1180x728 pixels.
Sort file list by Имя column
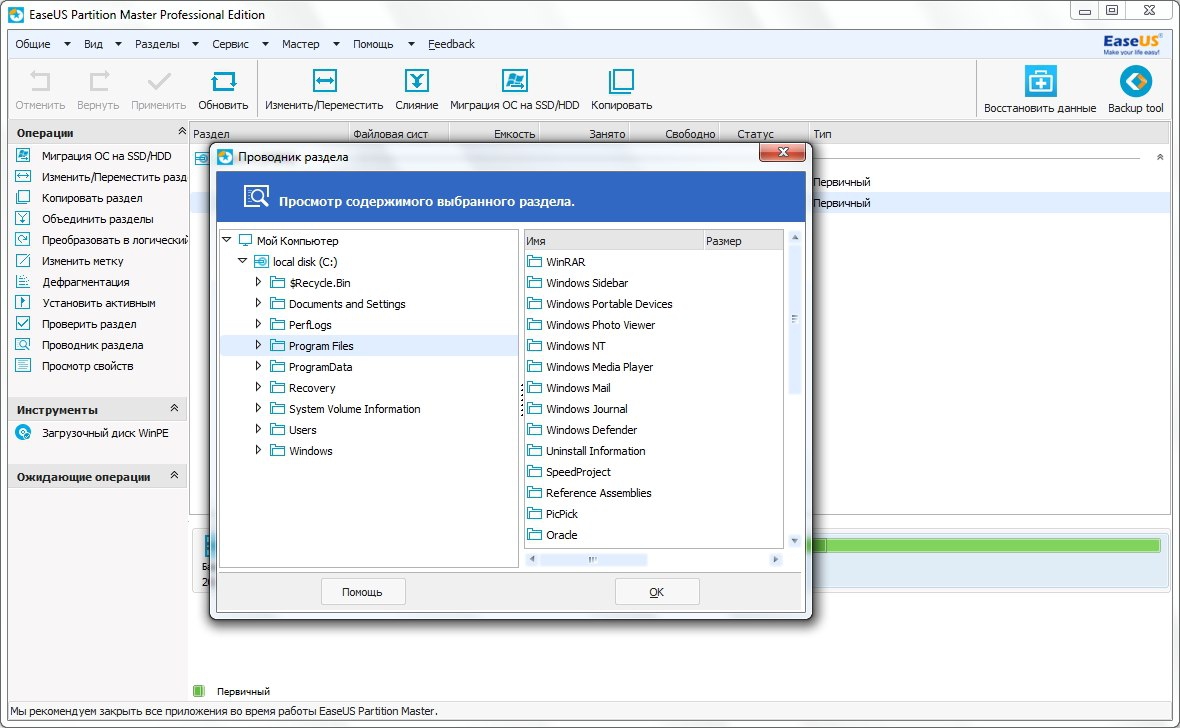(x=613, y=241)
